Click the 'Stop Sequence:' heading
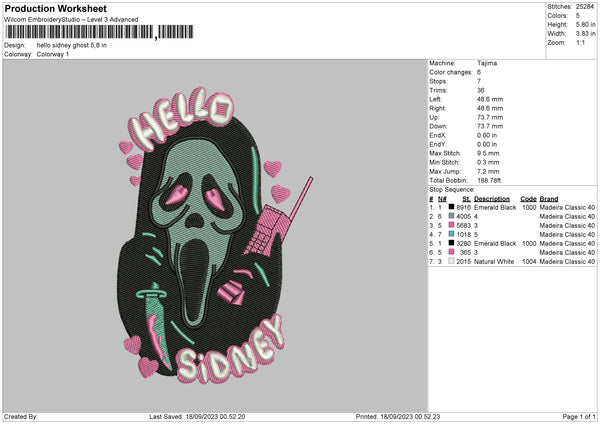This screenshot has height=424, width=600. click(452, 190)
